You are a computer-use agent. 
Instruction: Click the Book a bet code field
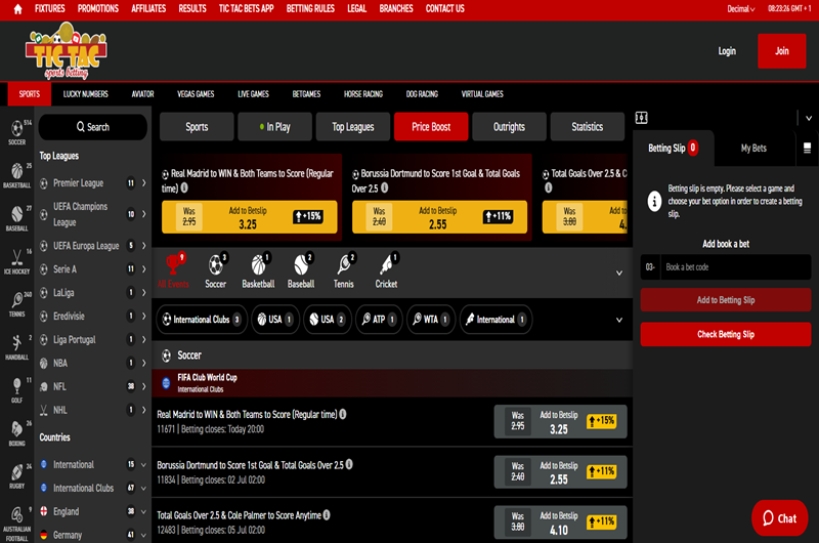pyautogui.click(x=735, y=267)
